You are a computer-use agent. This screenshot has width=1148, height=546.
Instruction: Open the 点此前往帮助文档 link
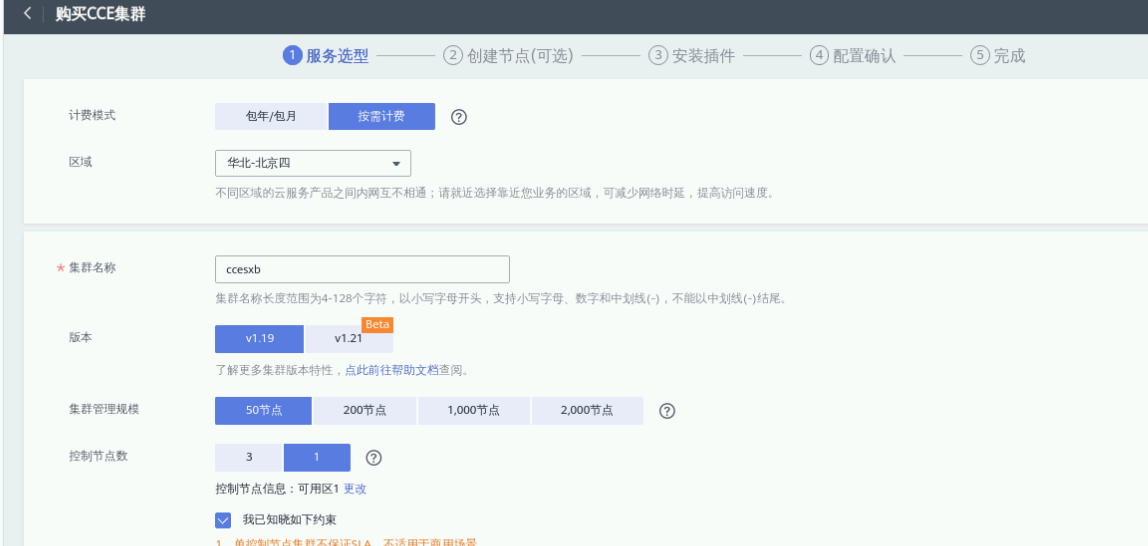tap(392, 370)
